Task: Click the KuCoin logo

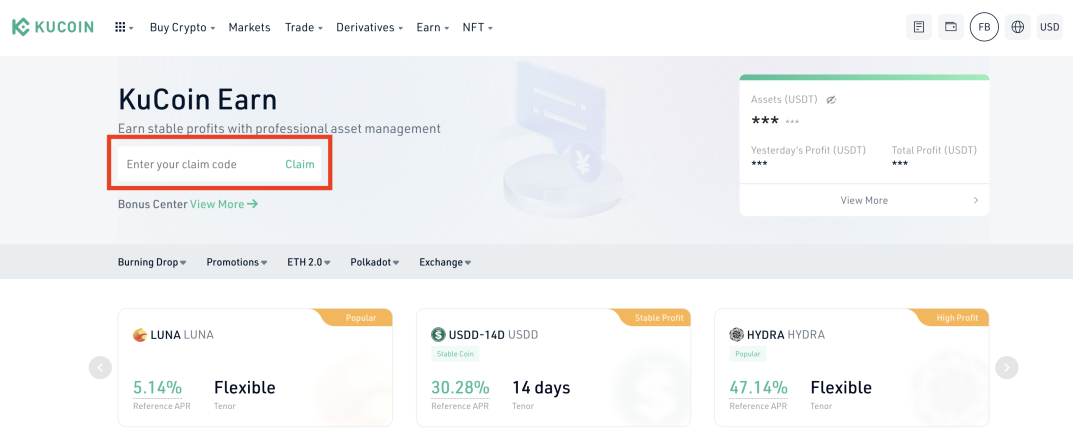Action: [x=53, y=27]
